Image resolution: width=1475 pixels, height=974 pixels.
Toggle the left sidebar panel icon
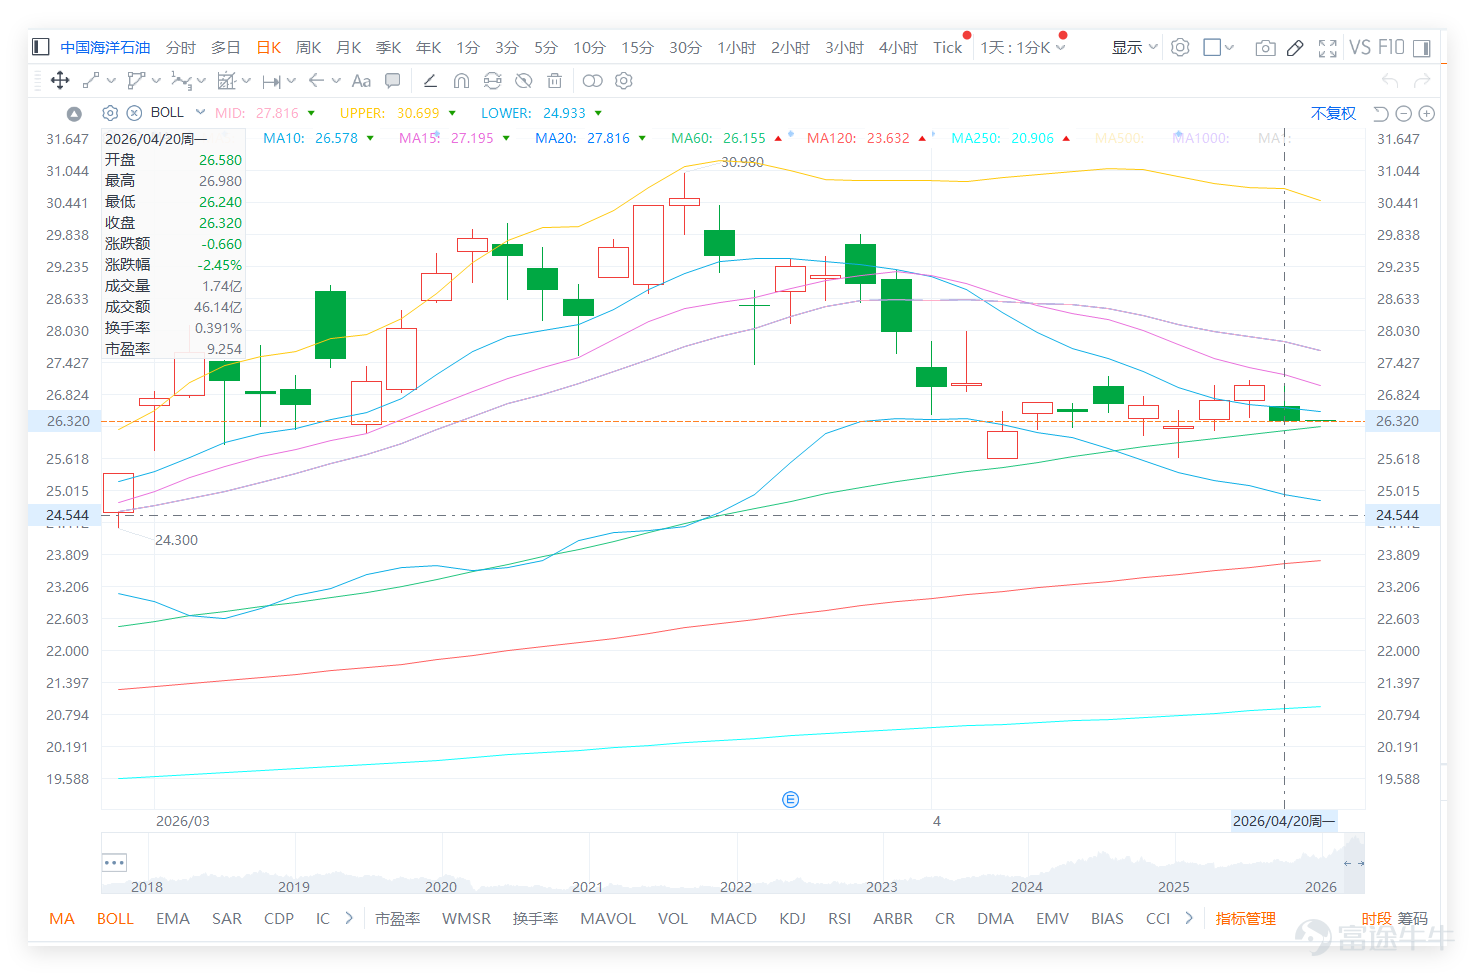(41, 47)
